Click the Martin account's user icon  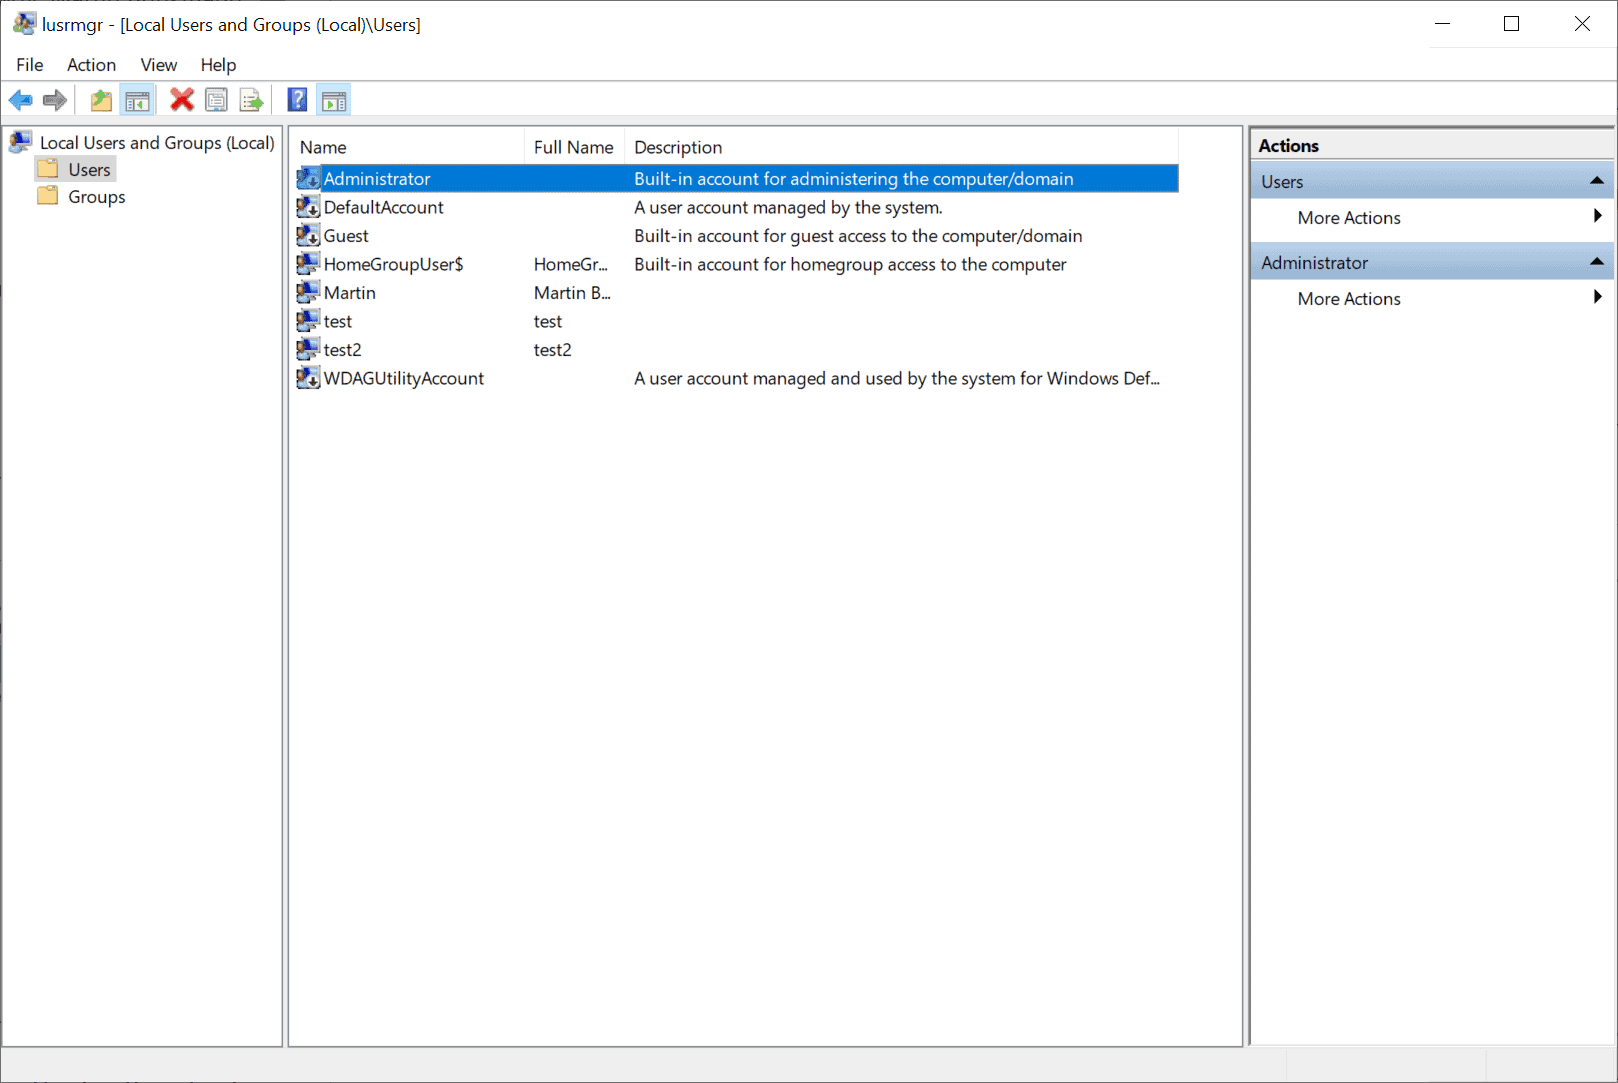(308, 292)
